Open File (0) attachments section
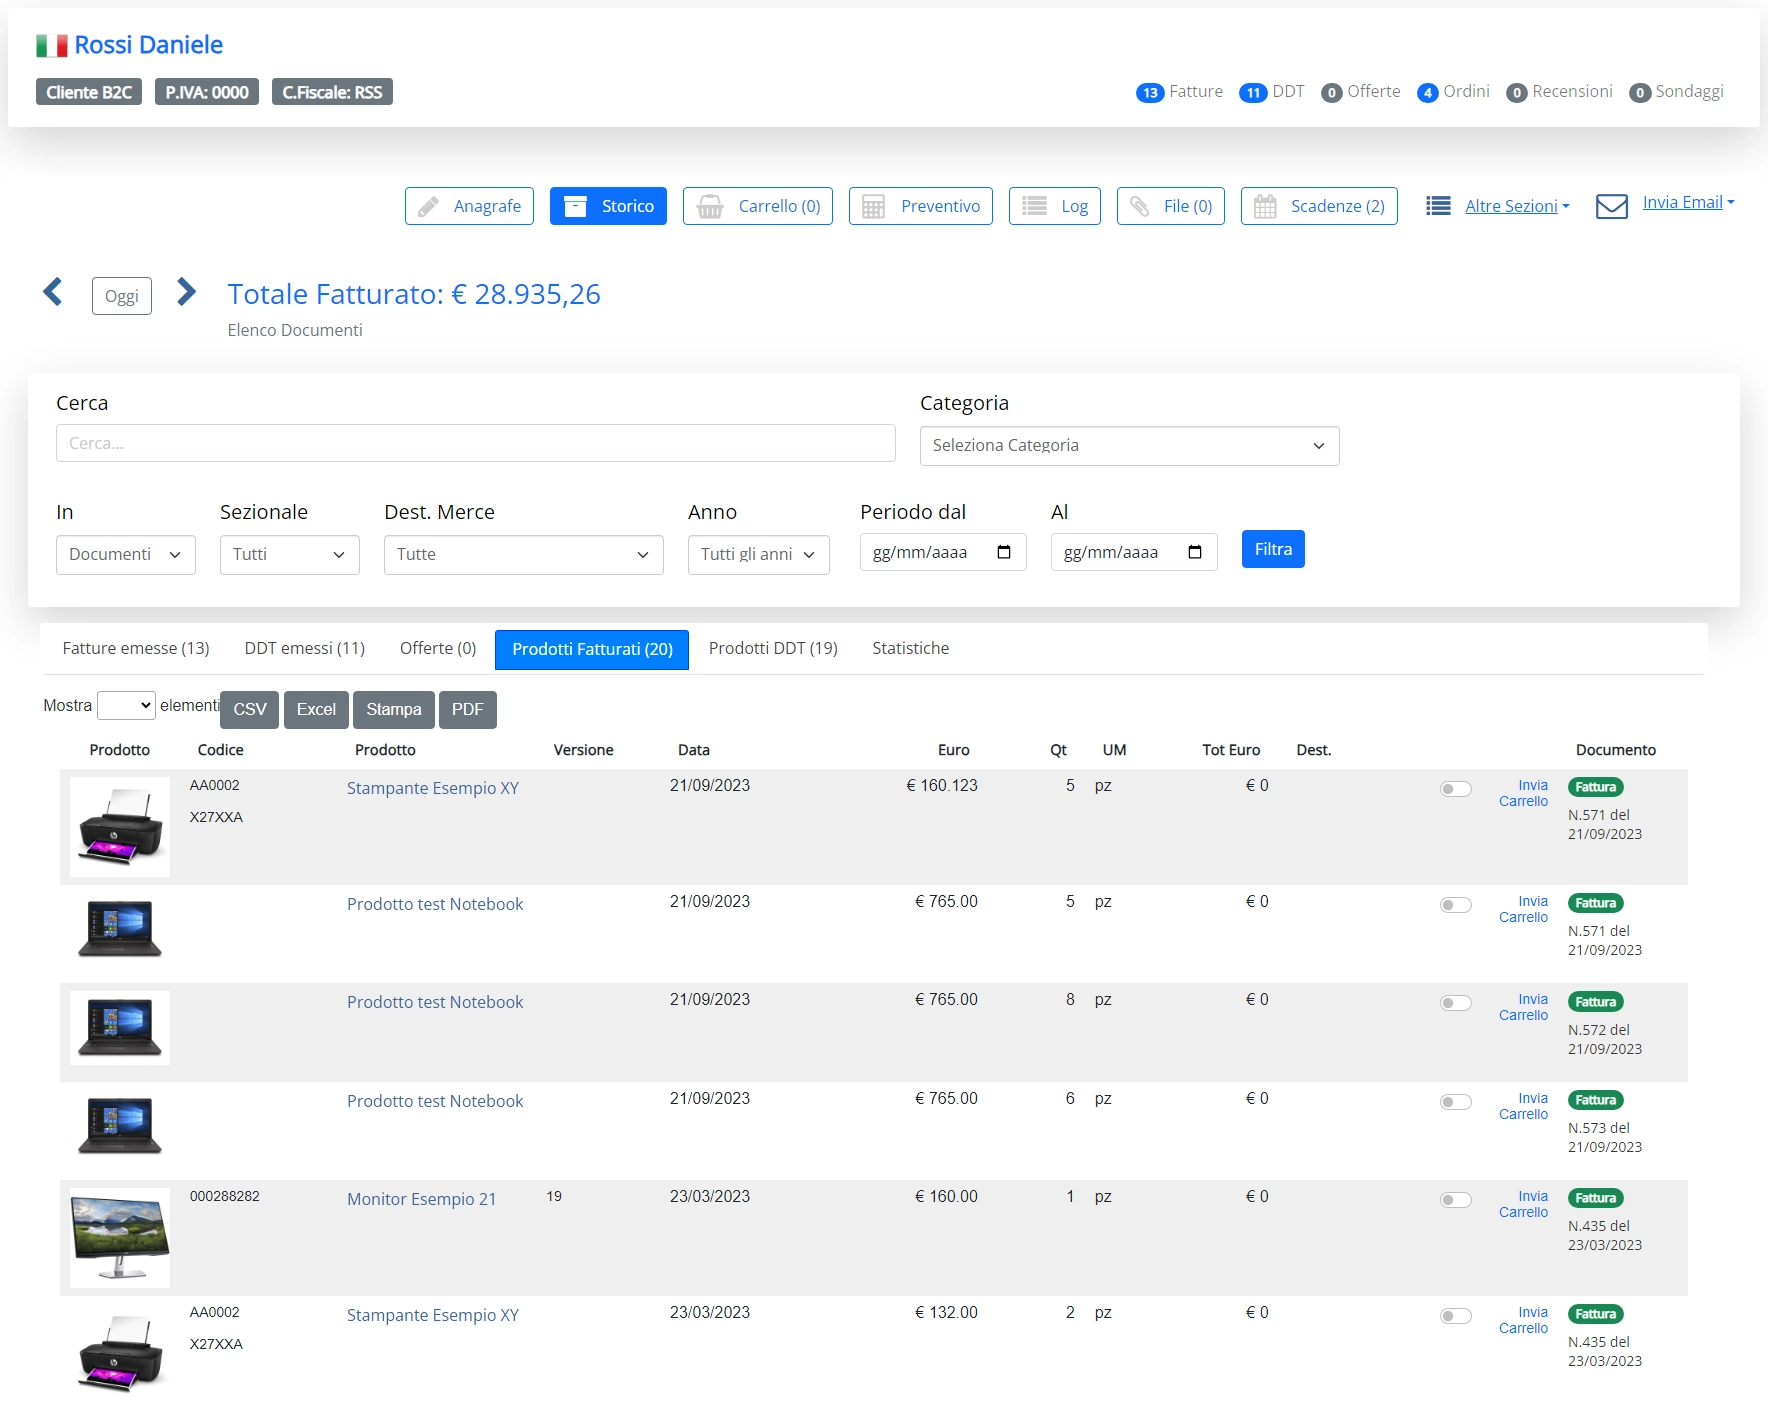 coord(1170,206)
